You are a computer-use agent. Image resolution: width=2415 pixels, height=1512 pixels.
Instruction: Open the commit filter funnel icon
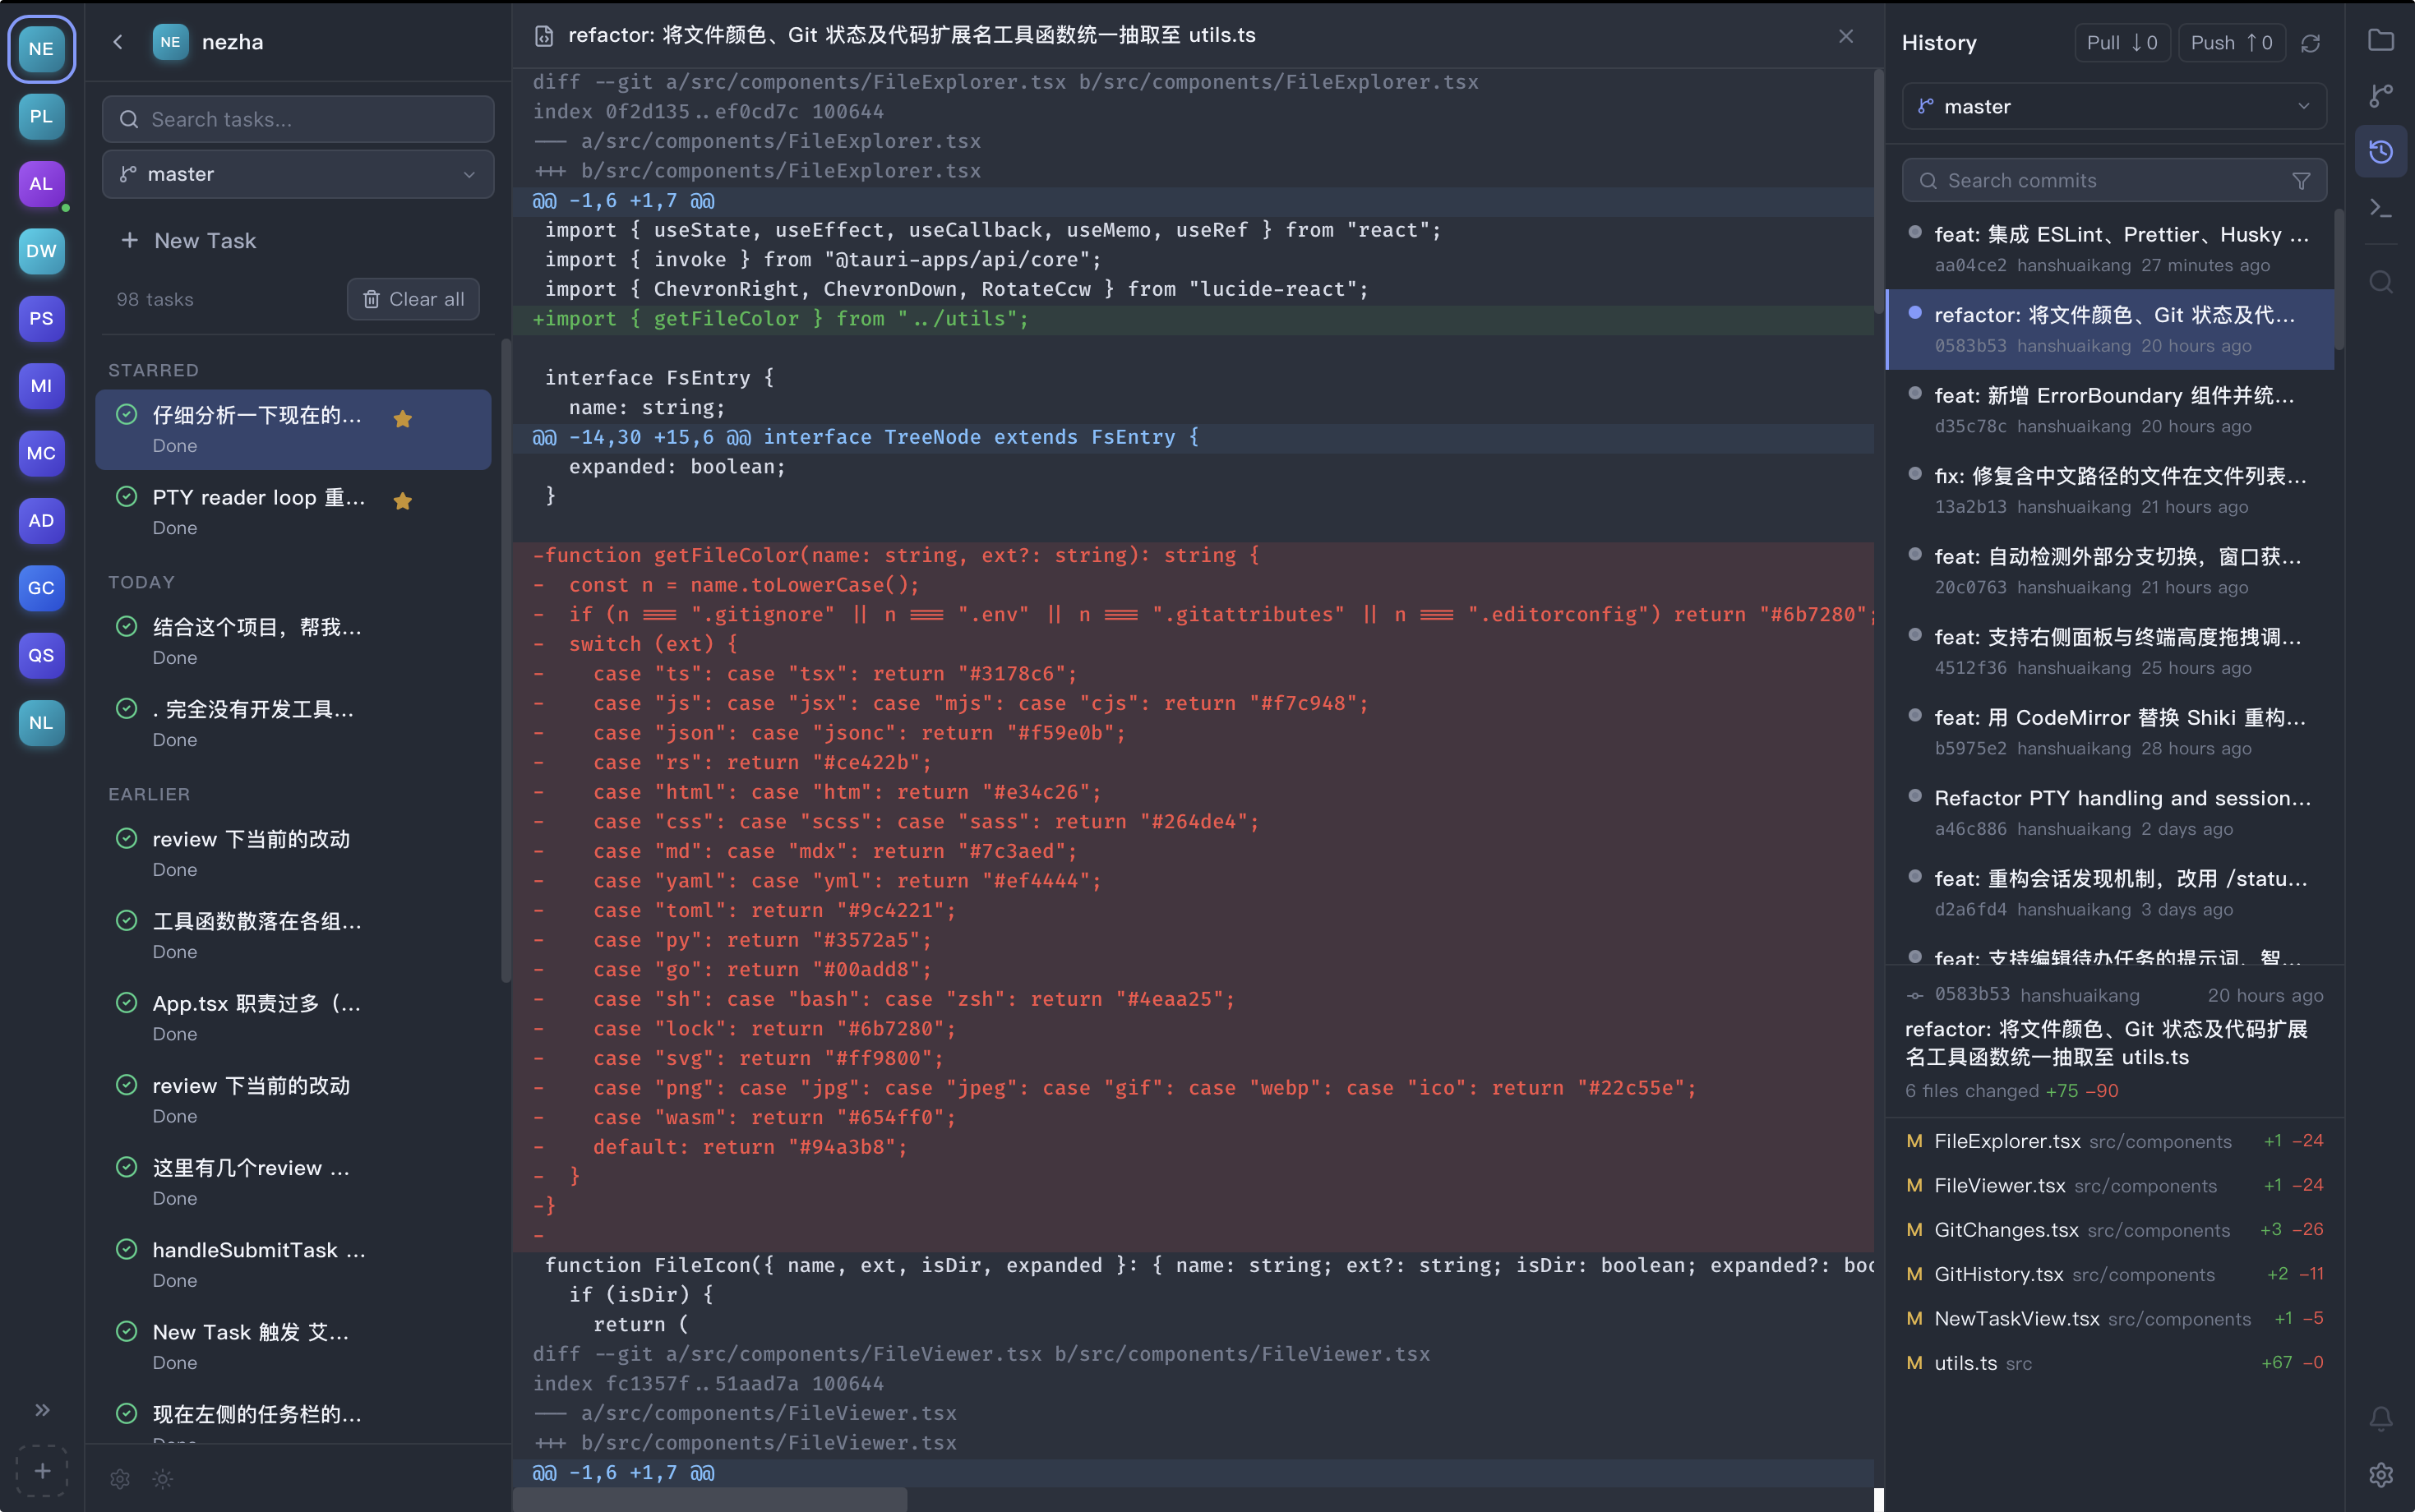(x=2301, y=180)
